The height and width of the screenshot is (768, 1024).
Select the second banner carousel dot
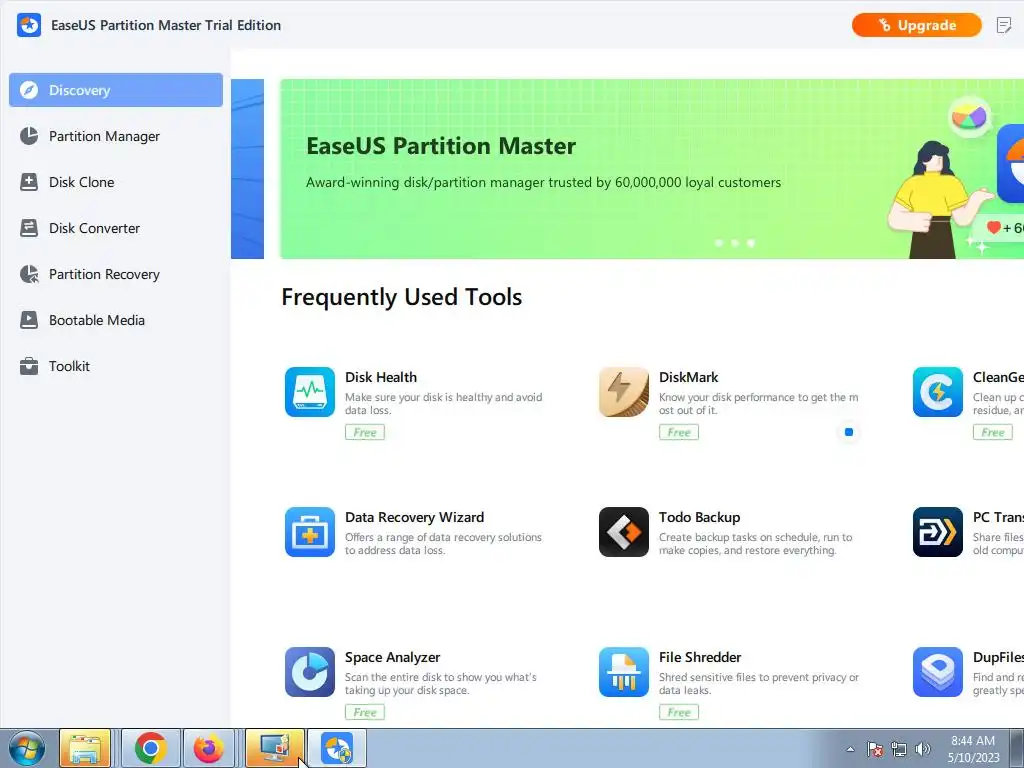[735, 243]
